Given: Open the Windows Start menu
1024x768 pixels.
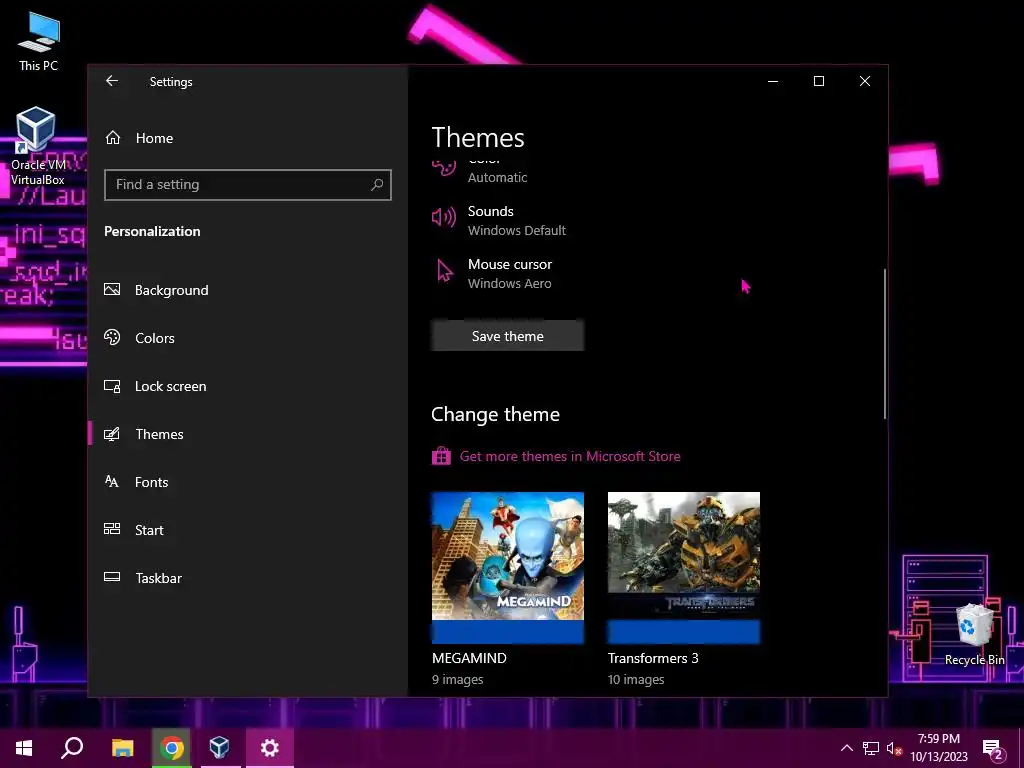Looking at the screenshot, I should (x=24, y=748).
